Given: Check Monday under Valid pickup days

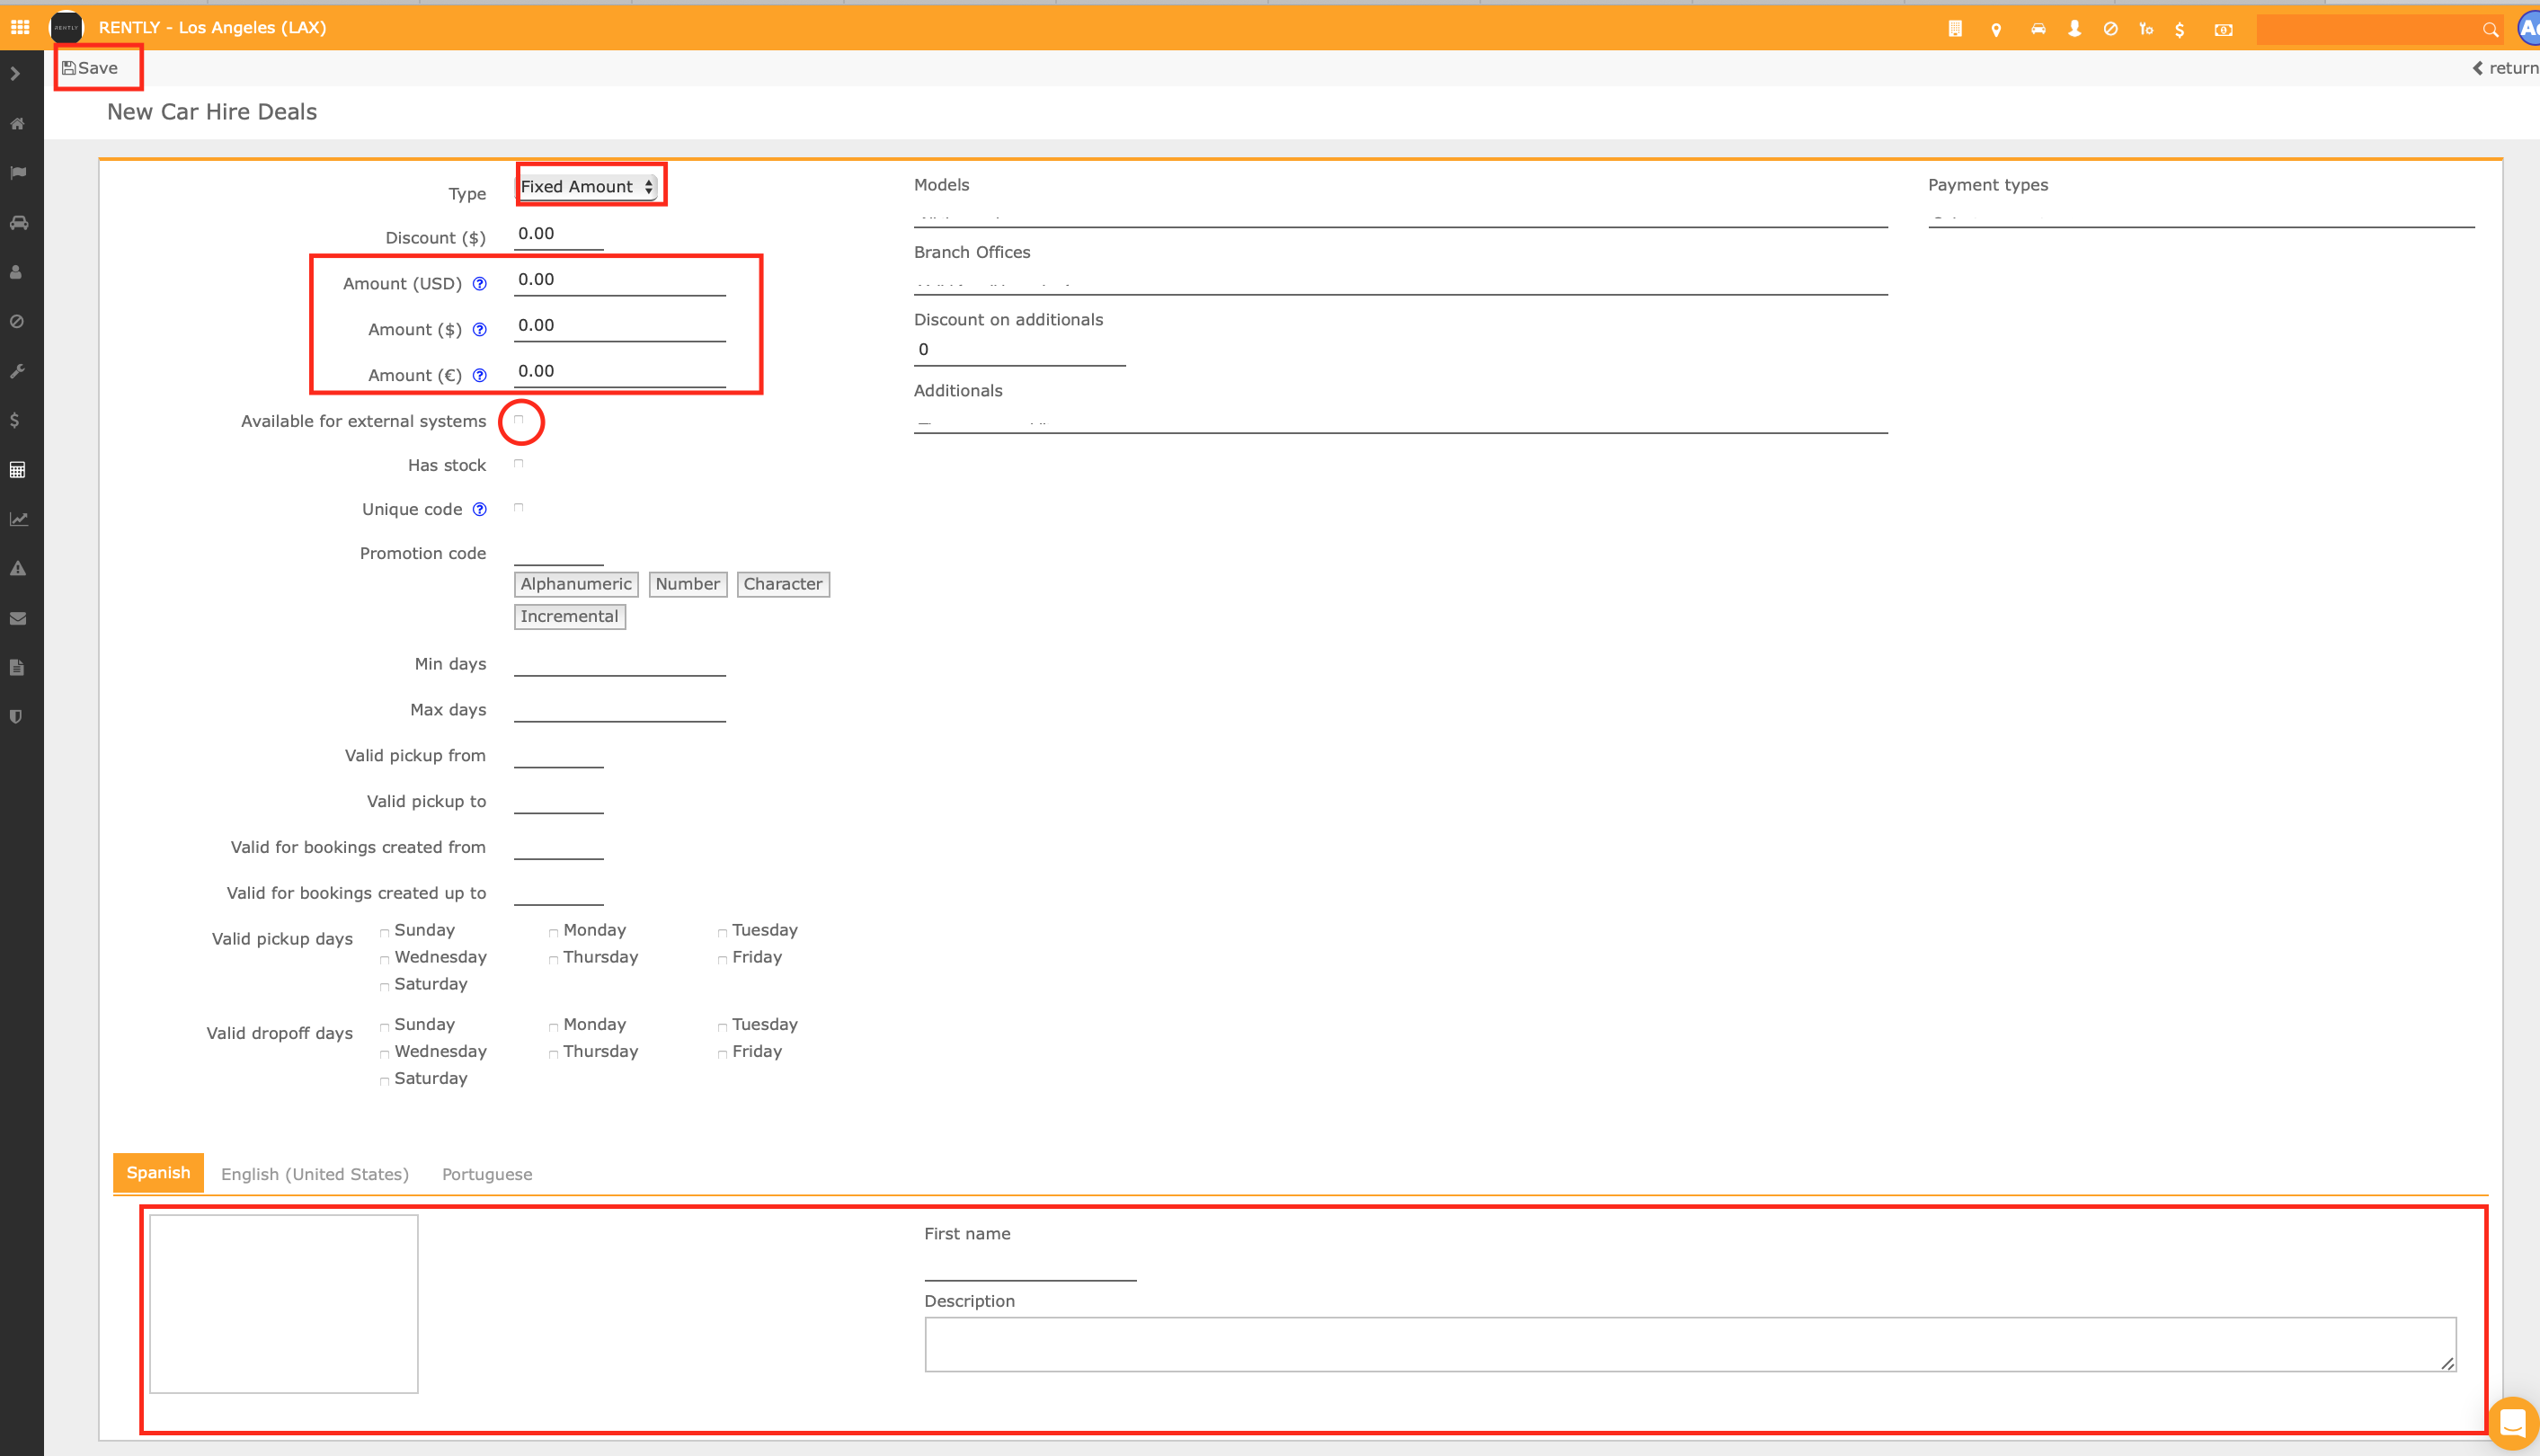Looking at the screenshot, I should click(553, 933).
